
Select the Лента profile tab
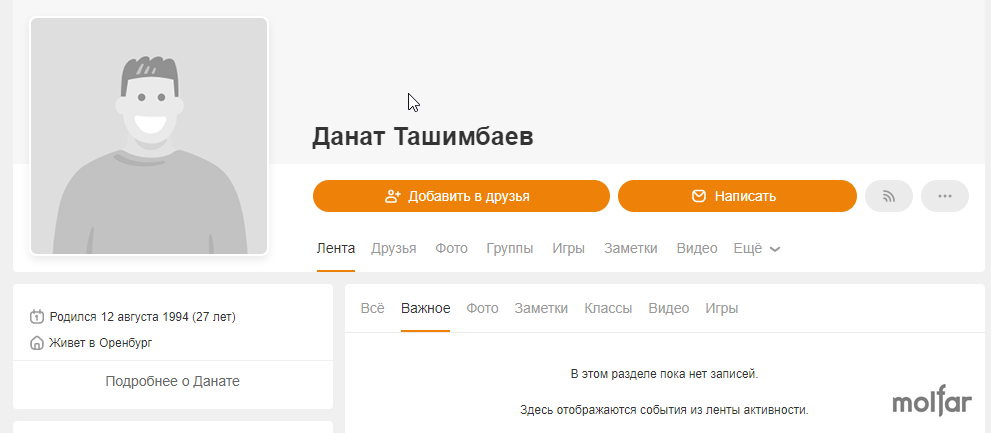coord(336,248)
